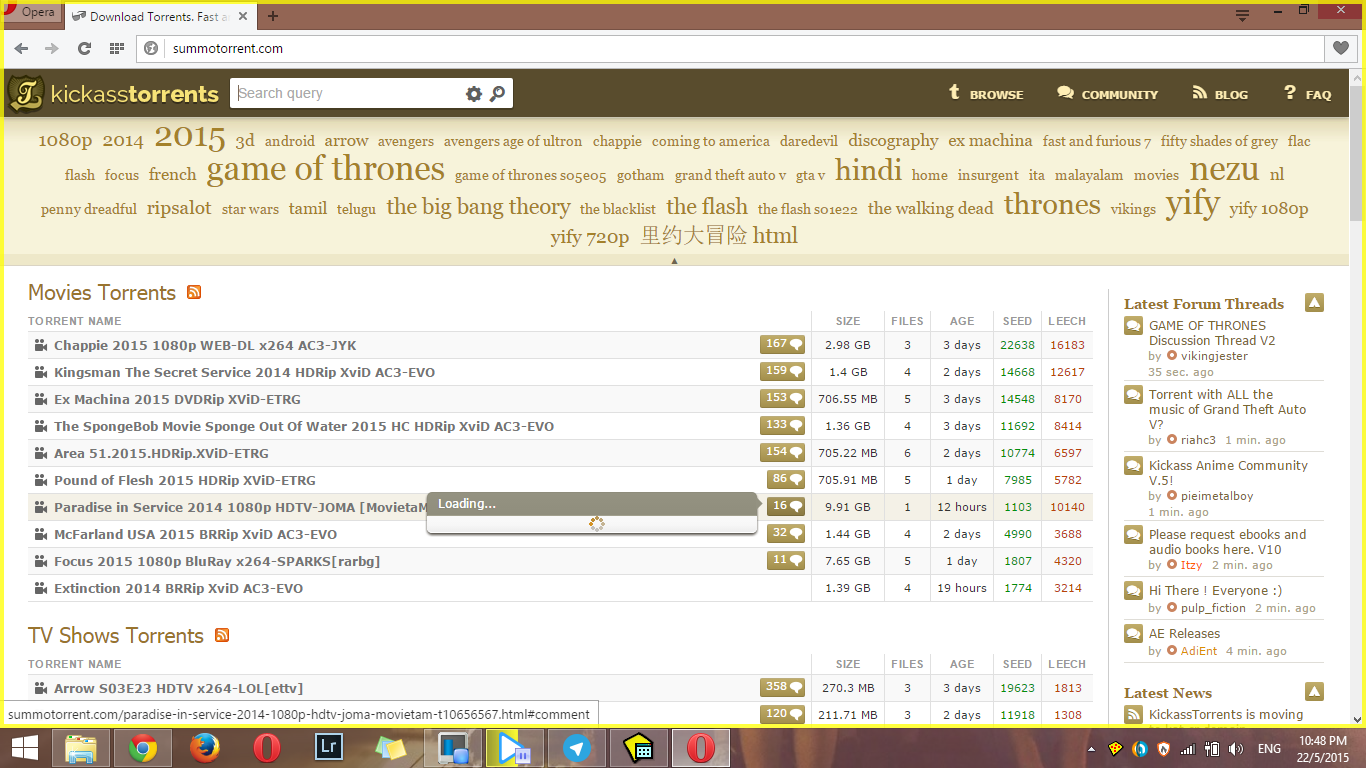Select the 'yify' tag

[x=1193, y=204]
